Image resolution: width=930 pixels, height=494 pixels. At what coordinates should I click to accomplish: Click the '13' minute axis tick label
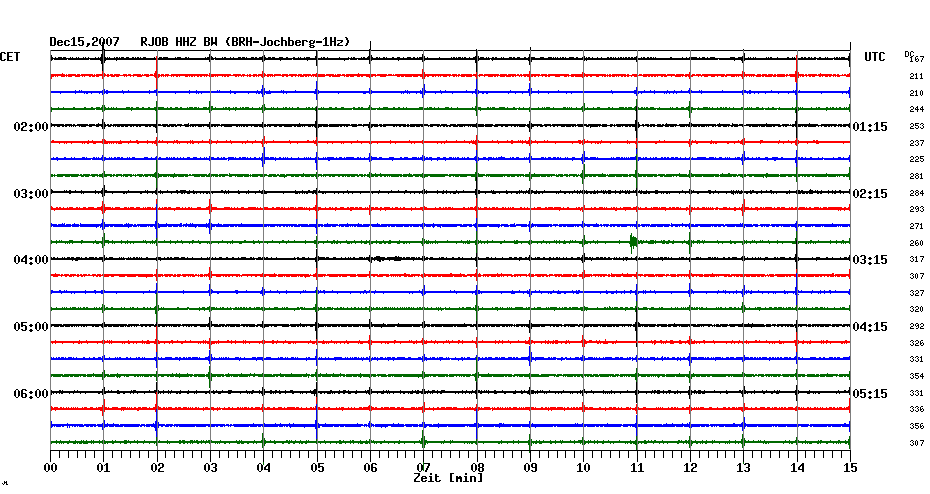coord(743,468)
